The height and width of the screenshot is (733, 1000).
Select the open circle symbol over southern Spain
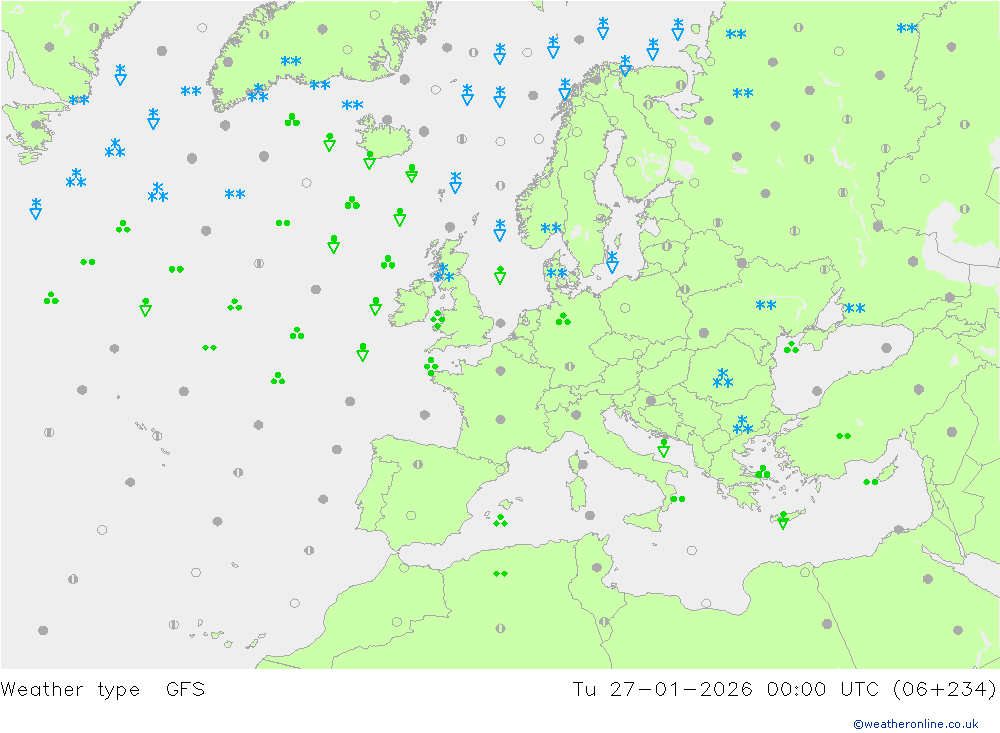[411, 515]
